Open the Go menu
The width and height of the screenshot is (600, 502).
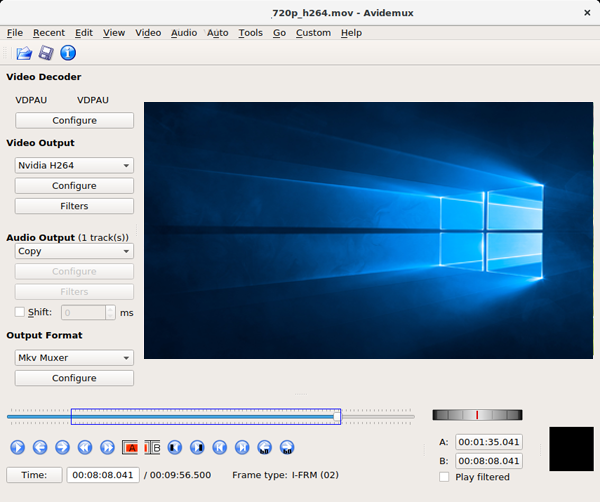pos(279,33)
